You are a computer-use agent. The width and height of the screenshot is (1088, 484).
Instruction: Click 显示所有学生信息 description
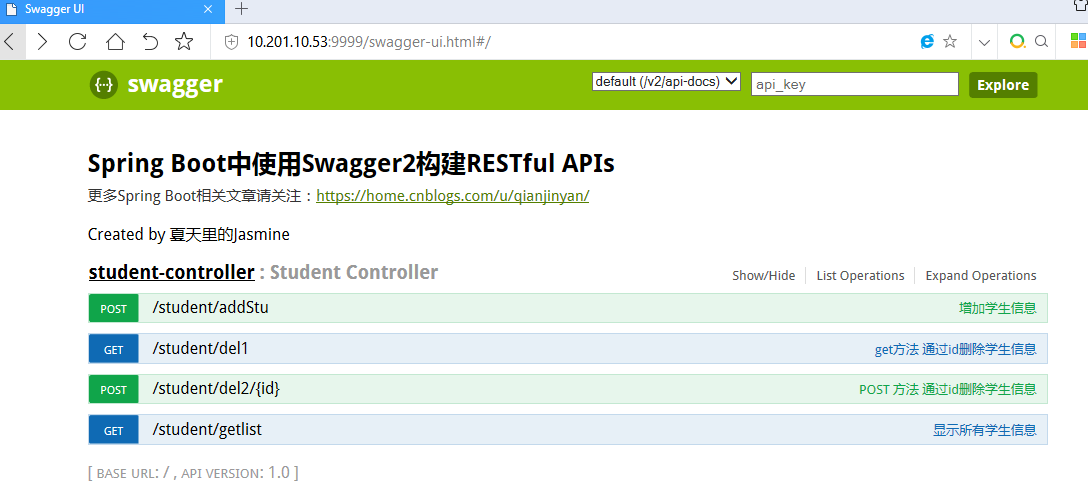pyautogui.click(x=985, y=431)
